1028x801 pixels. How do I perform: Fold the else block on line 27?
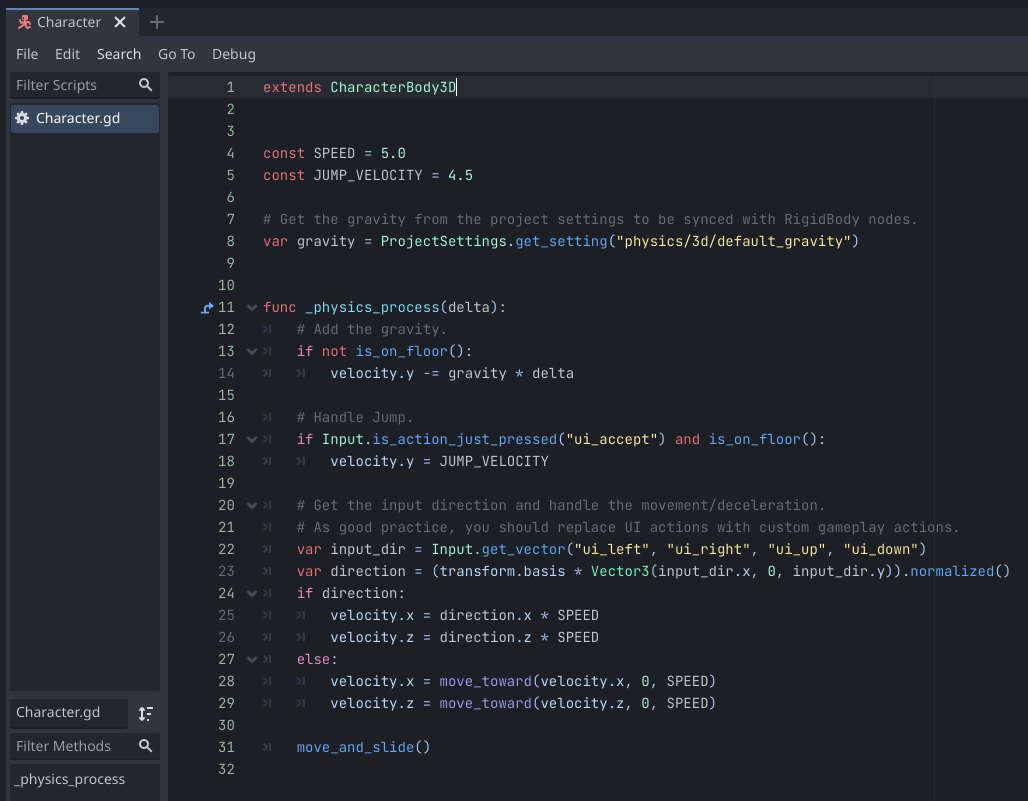point(252,660)
